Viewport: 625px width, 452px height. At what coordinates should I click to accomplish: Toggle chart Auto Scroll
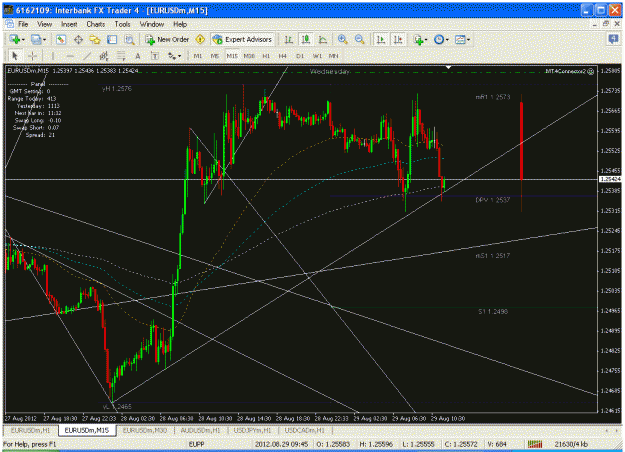tap(381, 39)
